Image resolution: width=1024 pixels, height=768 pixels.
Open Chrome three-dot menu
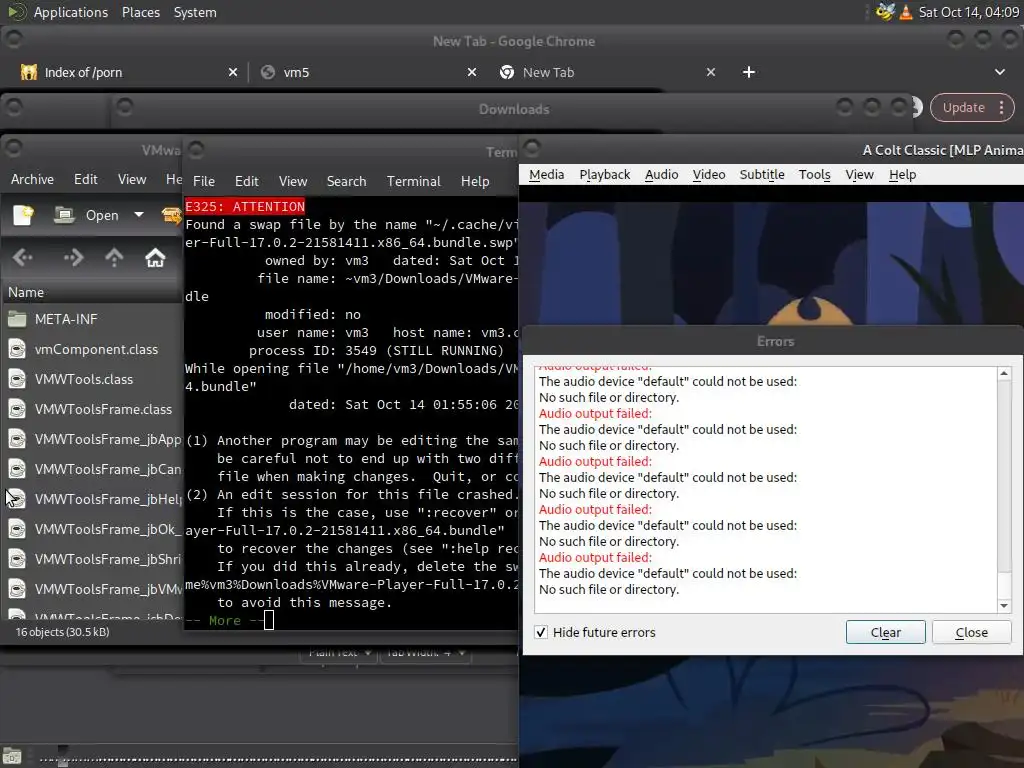click(1002, 108)
